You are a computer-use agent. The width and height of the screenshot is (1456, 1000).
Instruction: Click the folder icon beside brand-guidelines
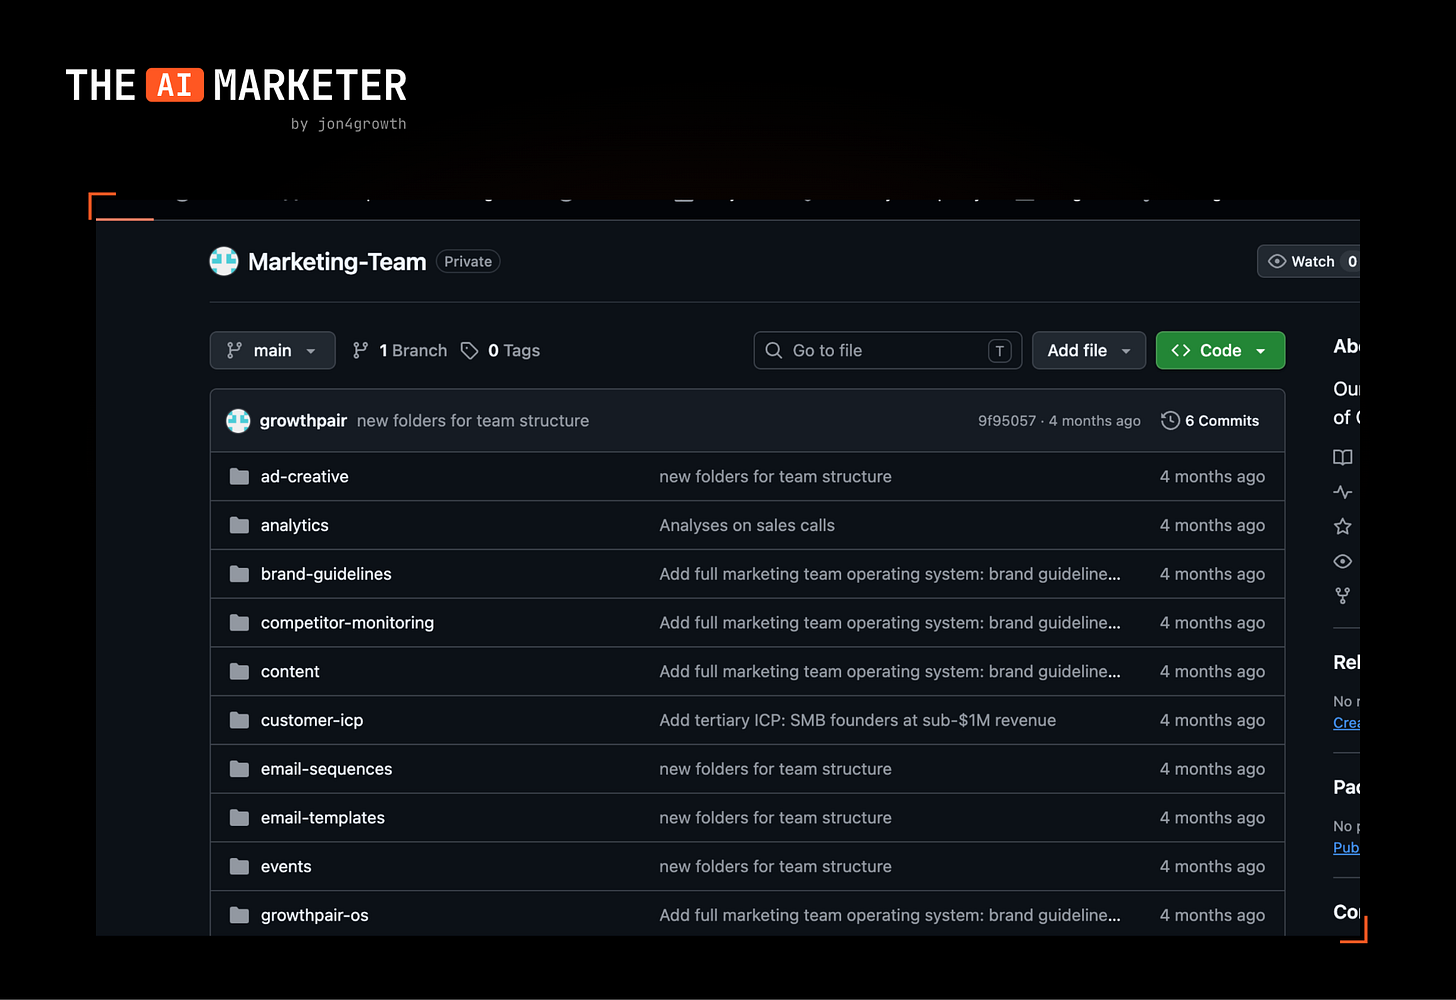[x=239, y=574]
